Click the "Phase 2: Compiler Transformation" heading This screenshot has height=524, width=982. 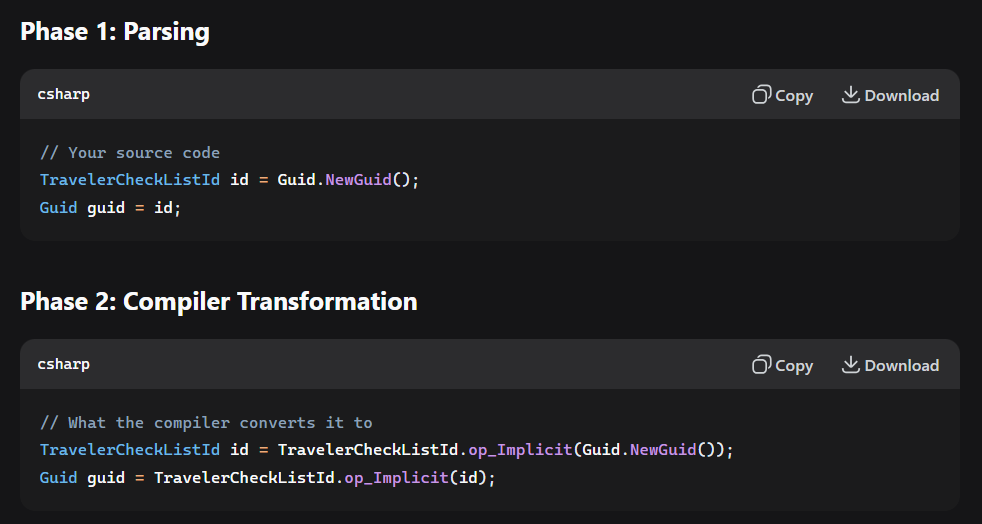(x=219, y=301)
